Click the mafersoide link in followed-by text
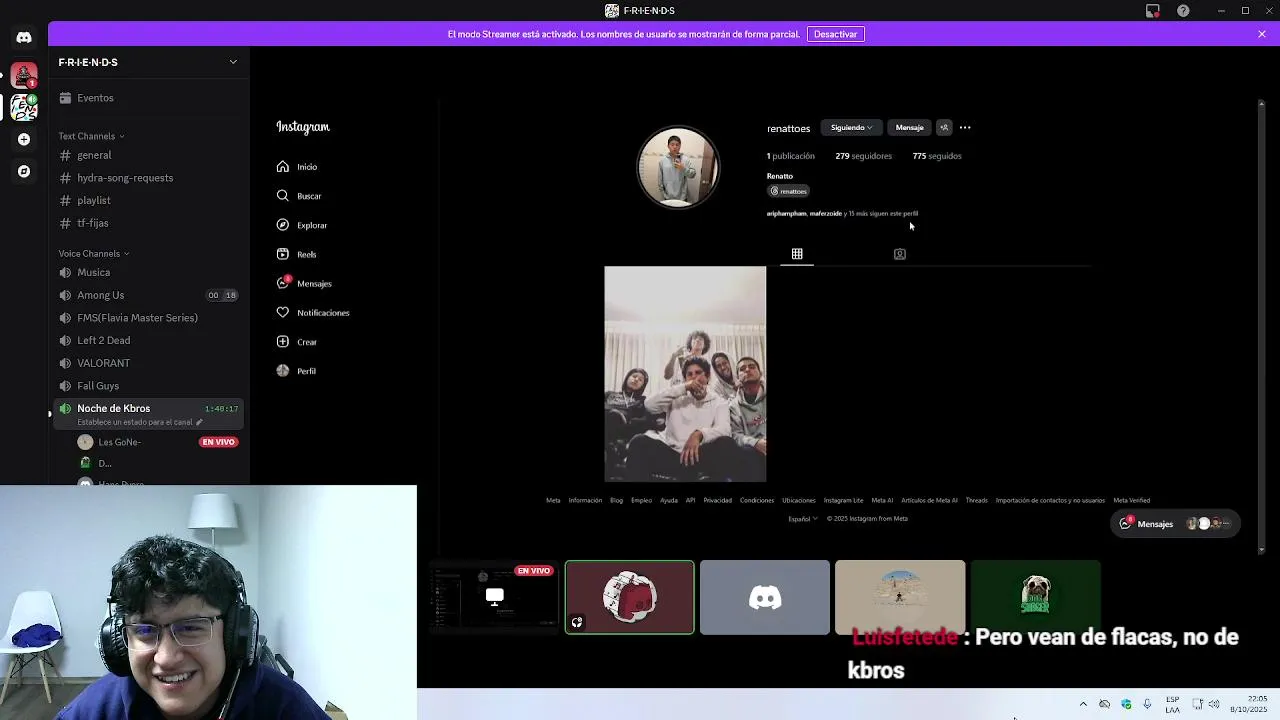This screenshot has width=1280, height=720. 826,214
